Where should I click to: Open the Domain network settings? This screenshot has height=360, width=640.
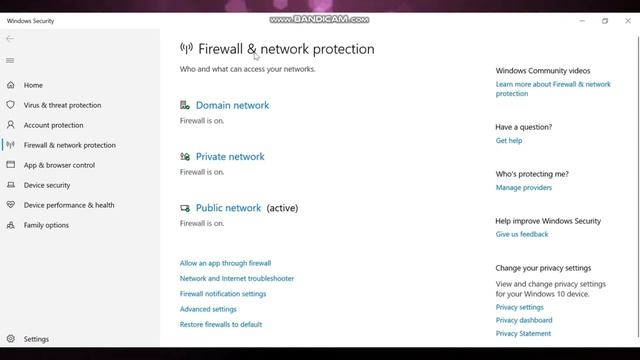click(x=232, y=105)
